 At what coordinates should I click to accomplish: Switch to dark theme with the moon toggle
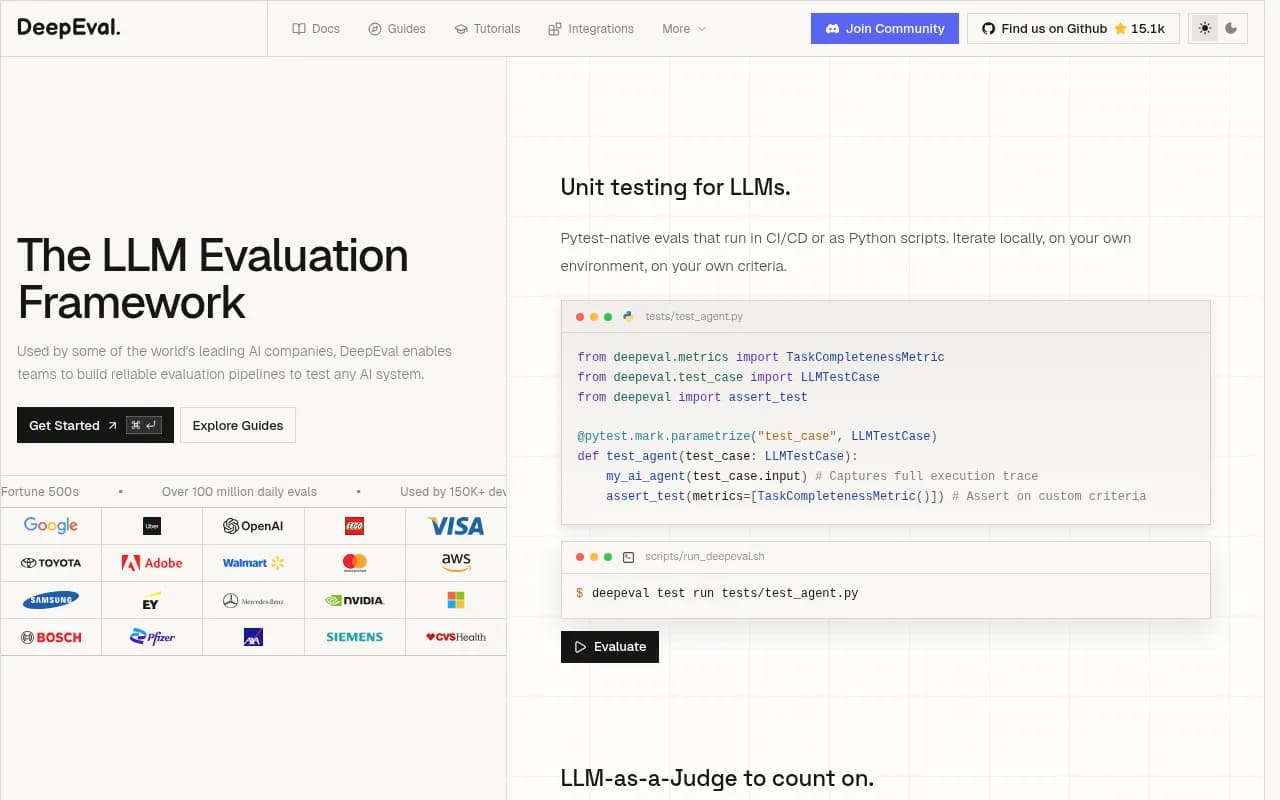tap(1231, 29)
